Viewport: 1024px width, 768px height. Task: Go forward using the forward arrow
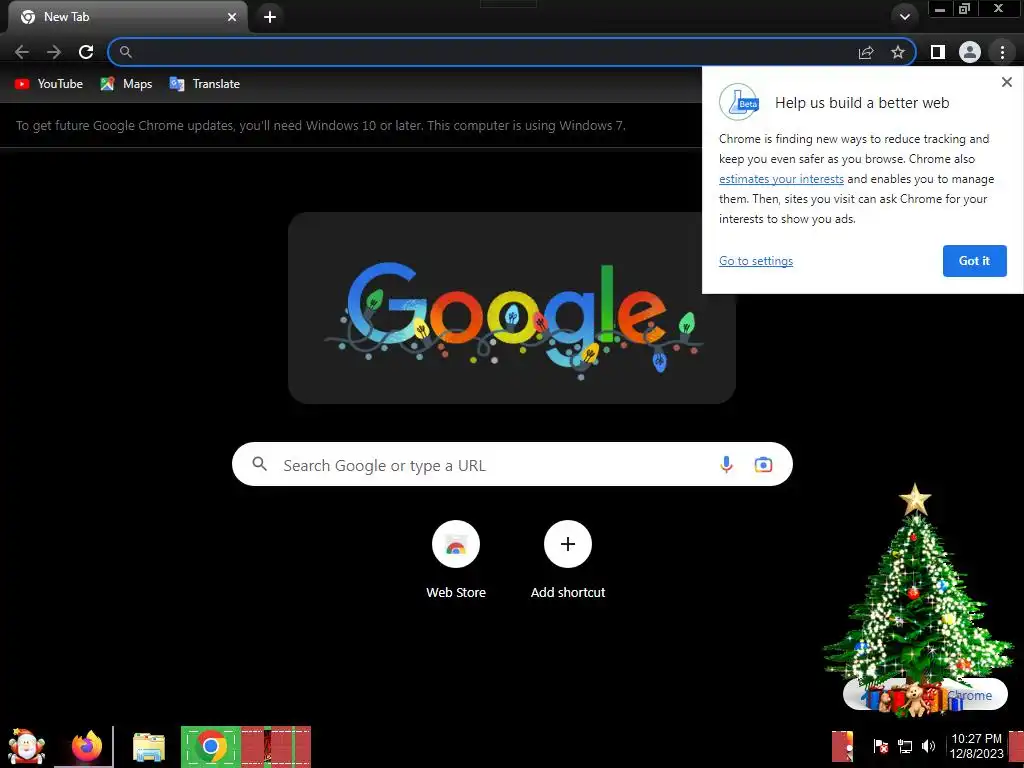click(54, 52)
